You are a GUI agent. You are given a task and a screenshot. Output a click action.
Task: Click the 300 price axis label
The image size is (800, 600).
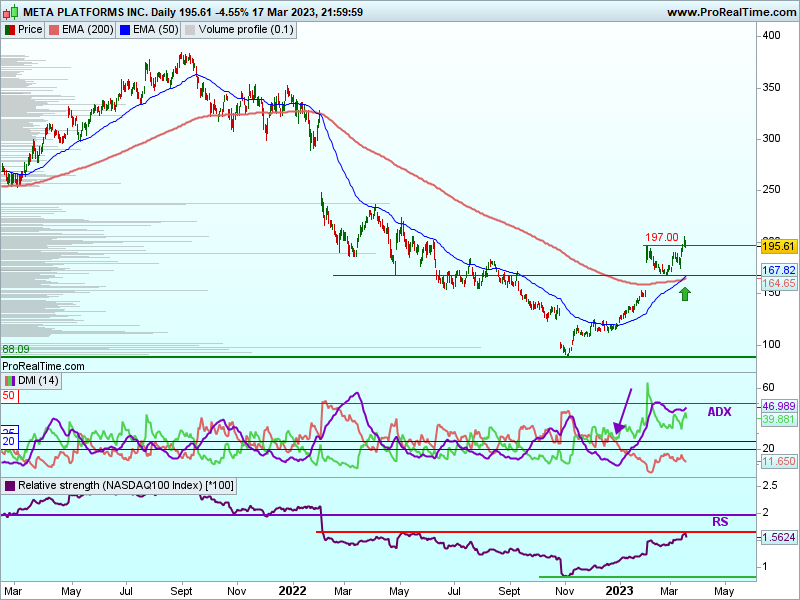click(x=771, y=139)
